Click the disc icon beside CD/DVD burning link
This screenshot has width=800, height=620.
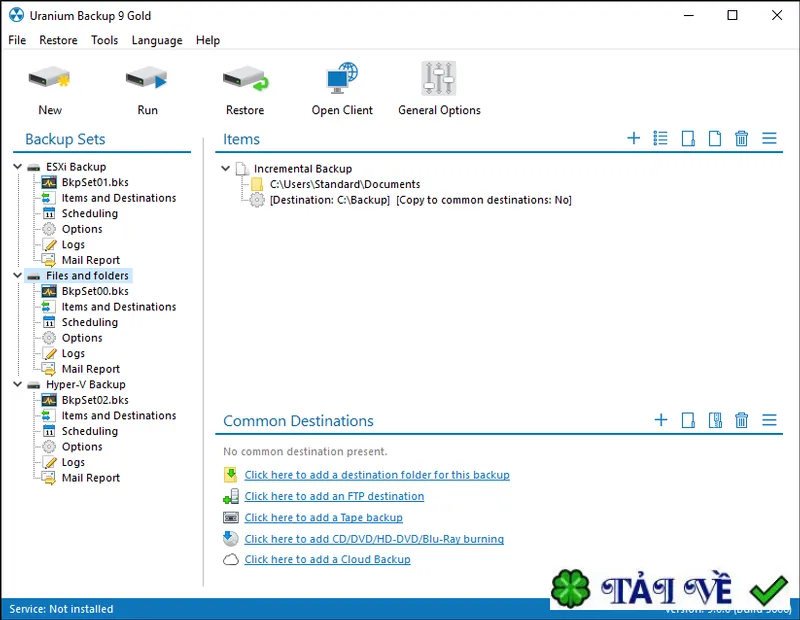coord(231,538)
